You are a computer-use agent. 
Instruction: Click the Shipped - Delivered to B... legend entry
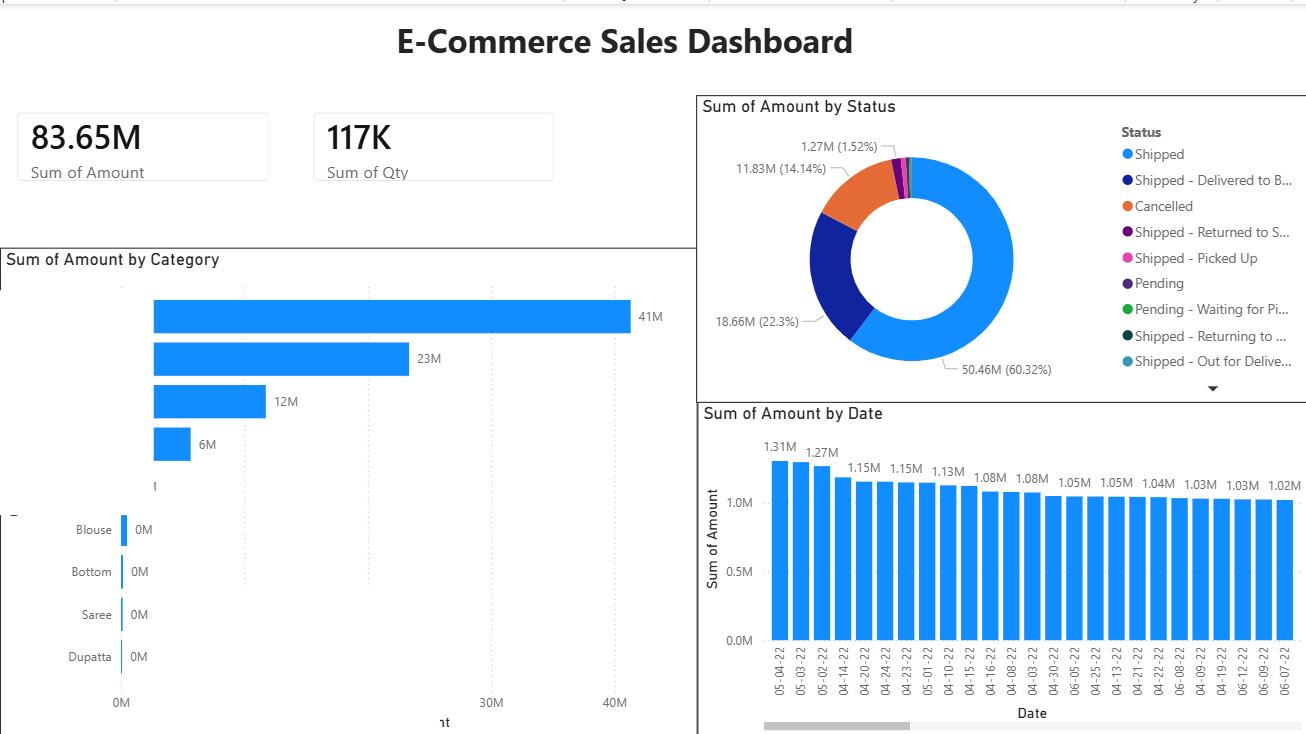[x=1207, y=180]
